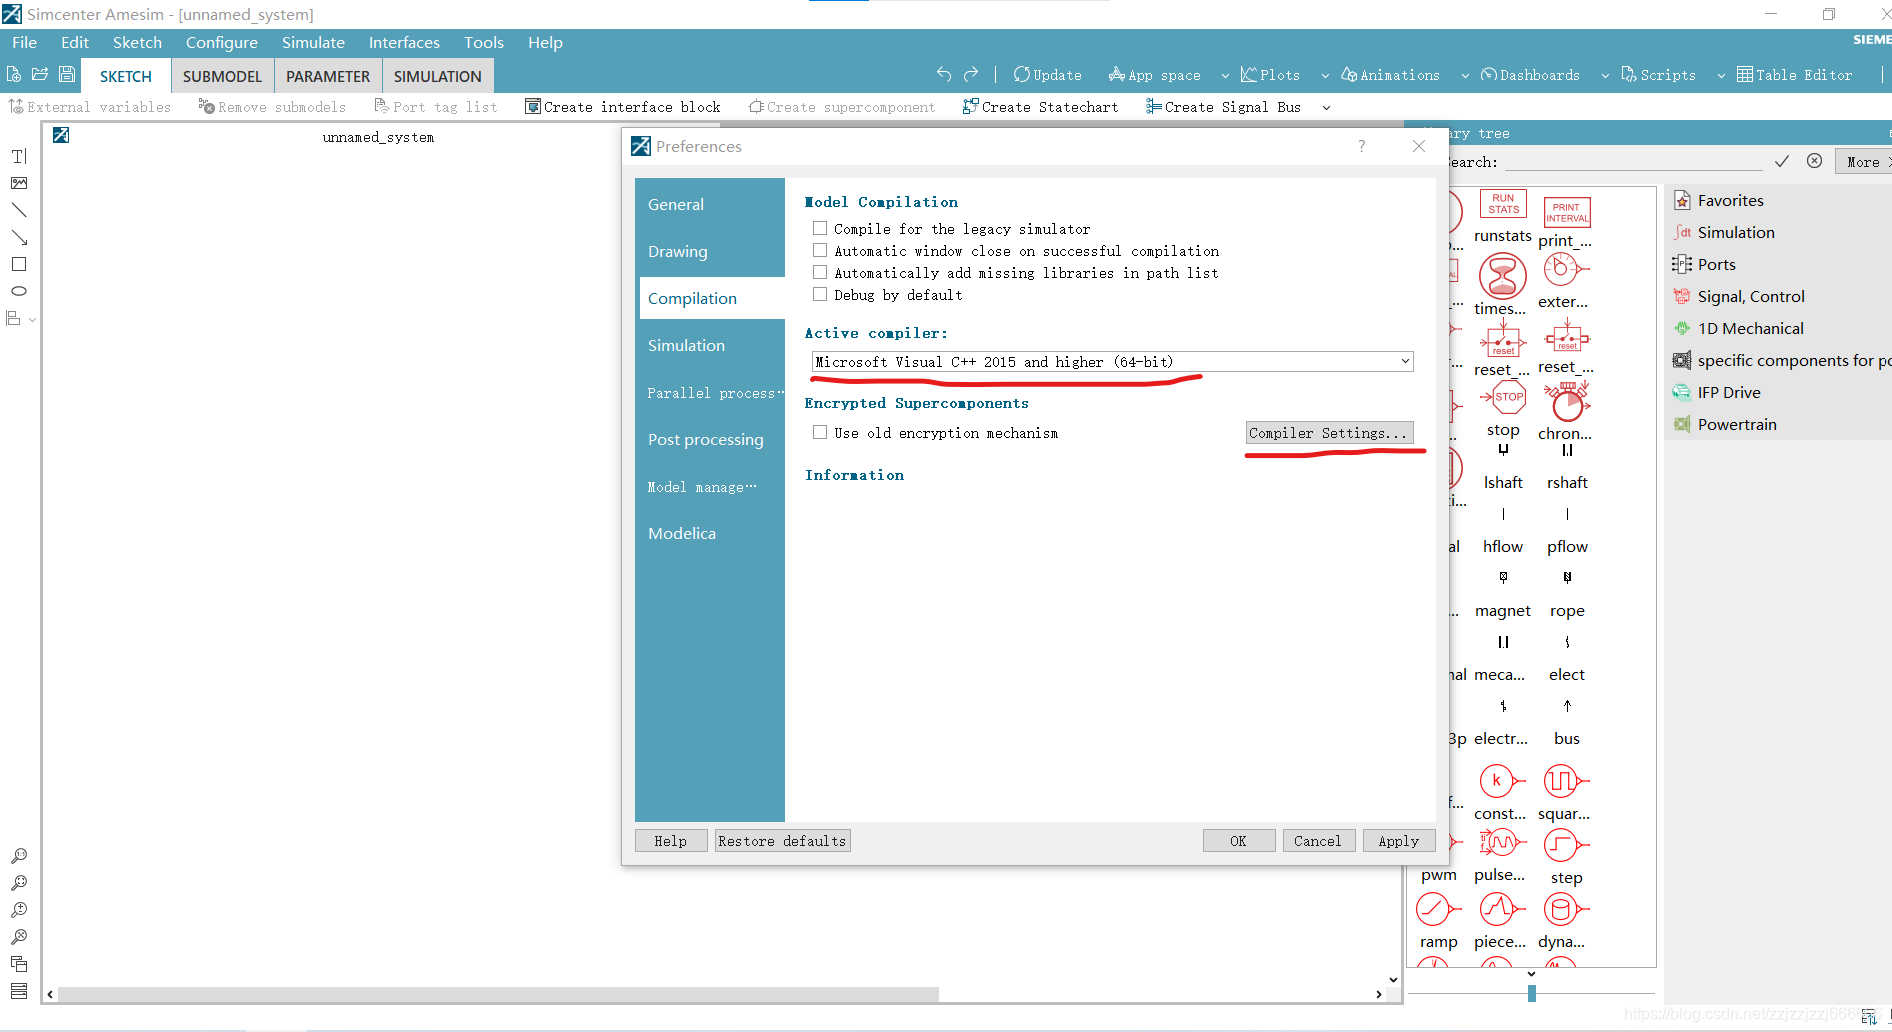The image size is (1892, 1032).
Task: Click the library Search input field
Action: (1634, 162)
